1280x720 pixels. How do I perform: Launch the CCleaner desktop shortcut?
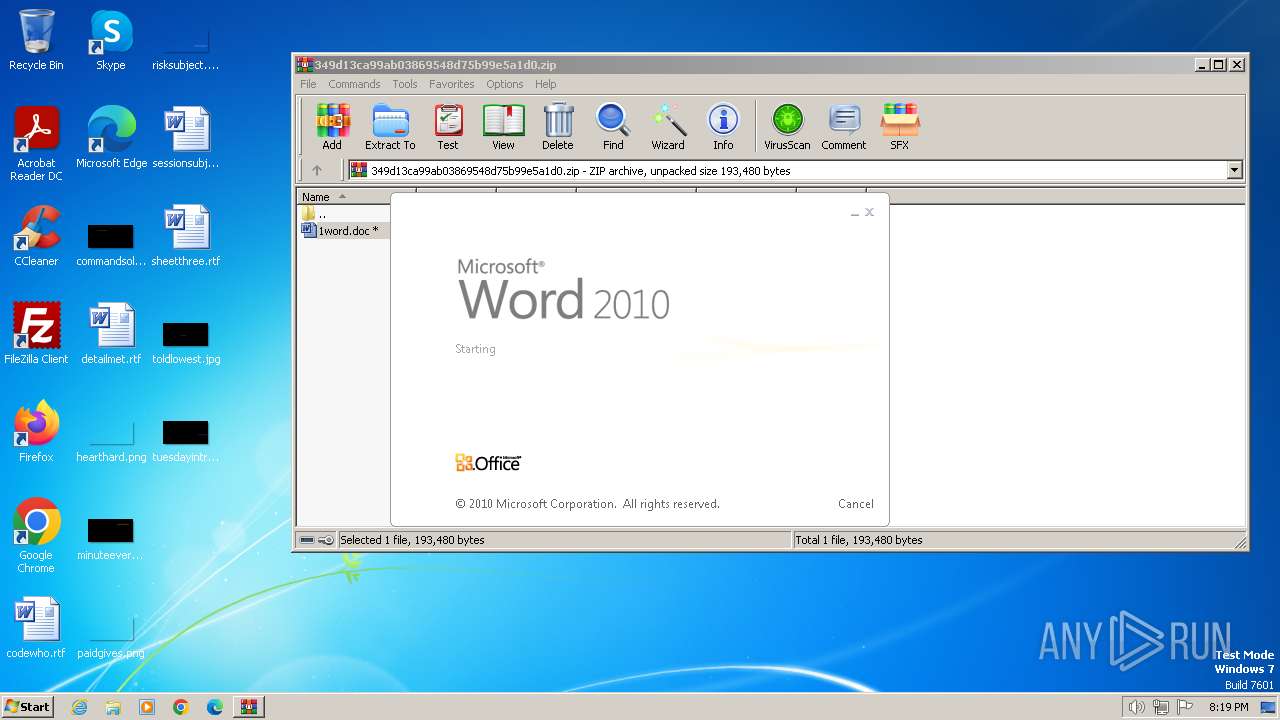(x=36, y=236)
